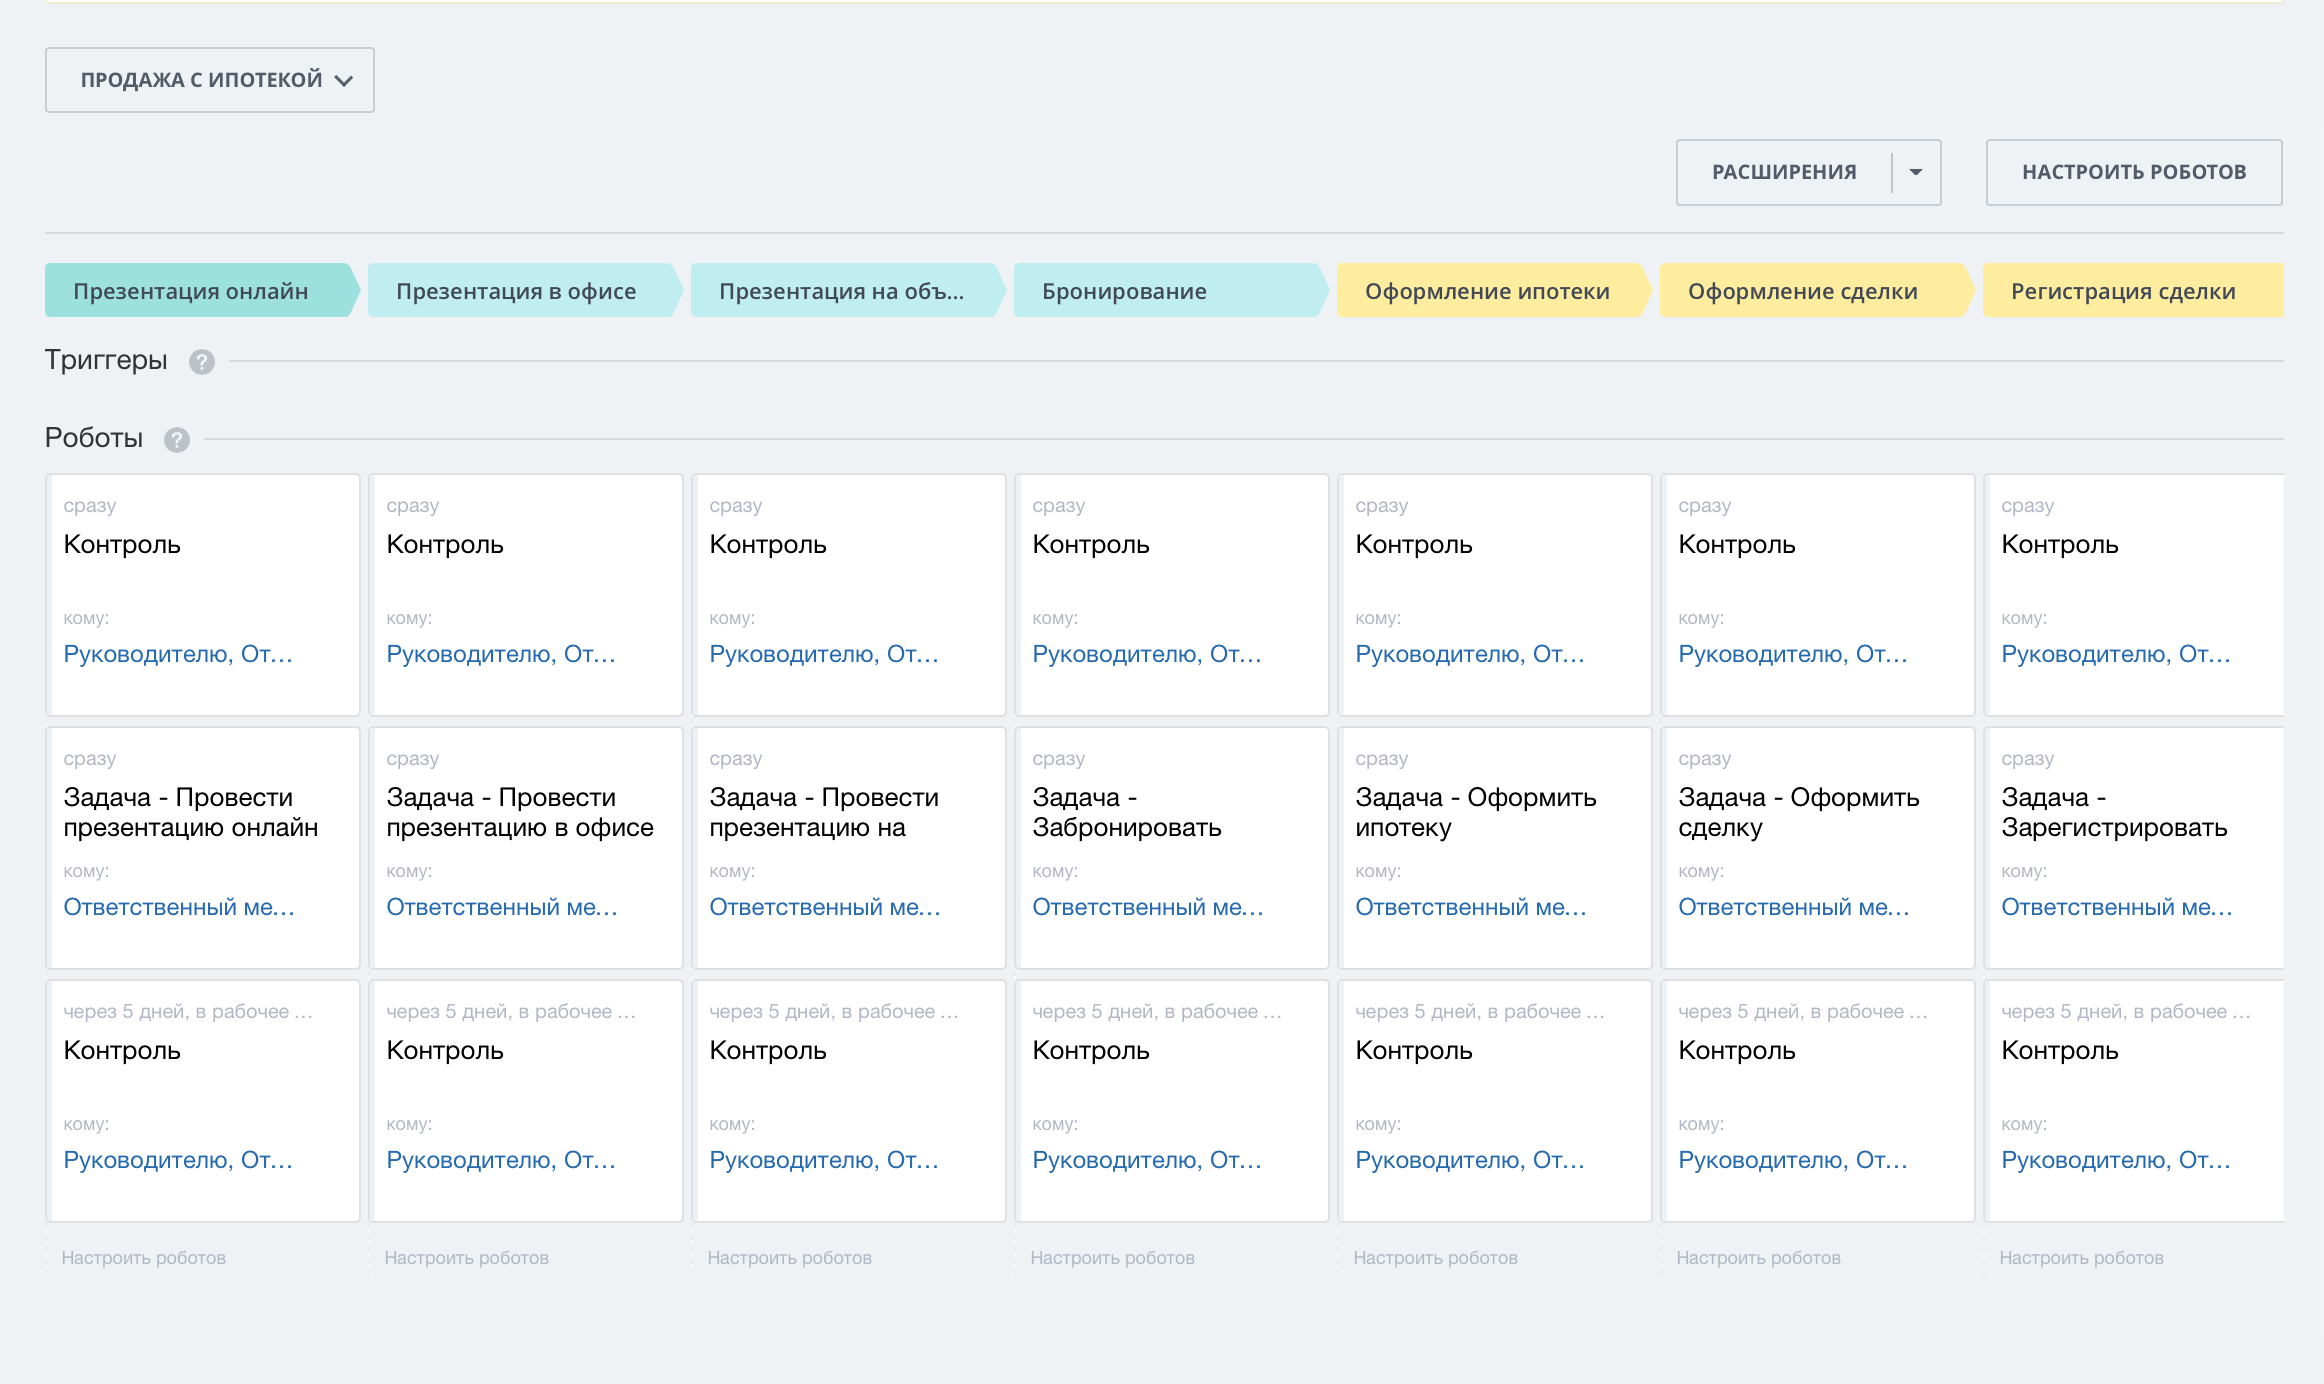2324x1384 pixels.
Task: Click Настроить роботов link under Бронирование column
Action: [1112, 1258]
